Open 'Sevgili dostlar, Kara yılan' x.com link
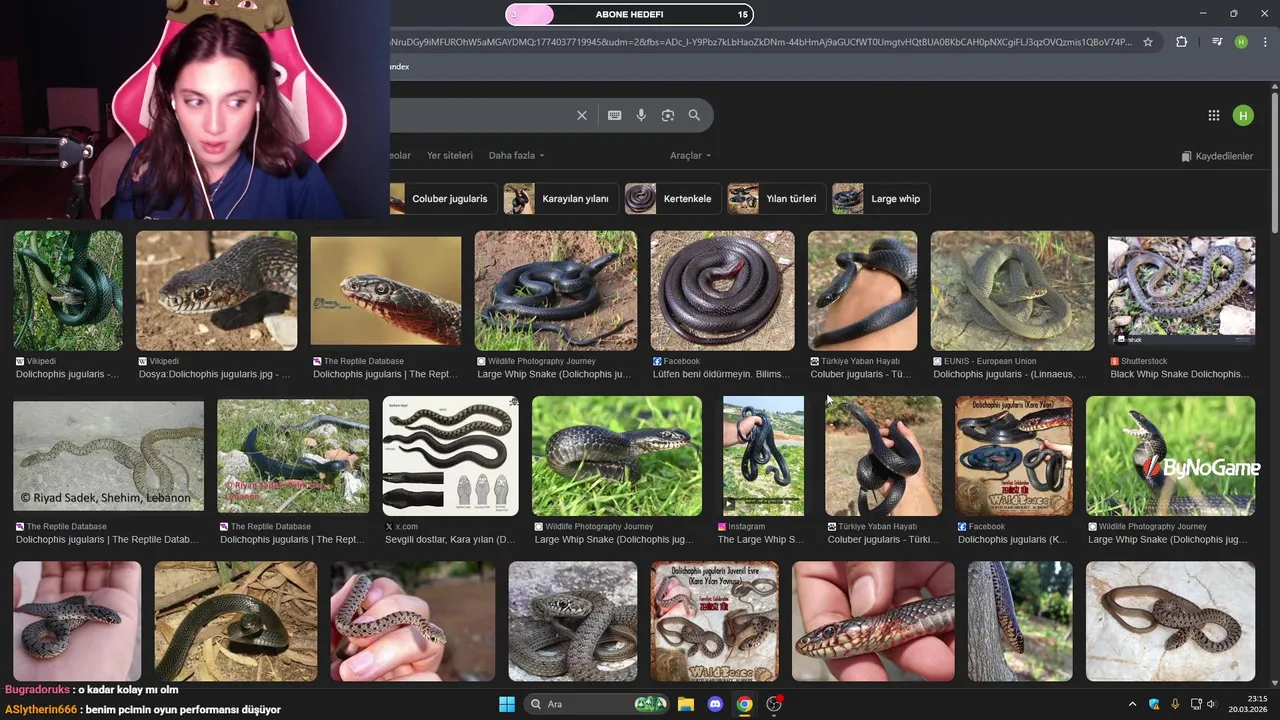 [450, 539]
